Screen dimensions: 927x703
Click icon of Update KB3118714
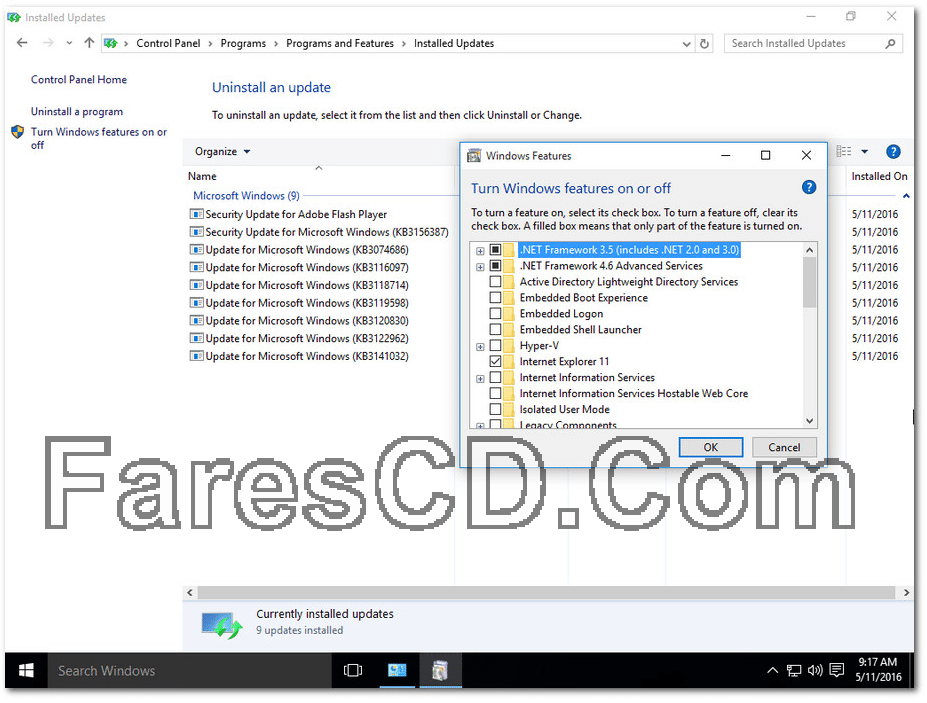point(196,285)
